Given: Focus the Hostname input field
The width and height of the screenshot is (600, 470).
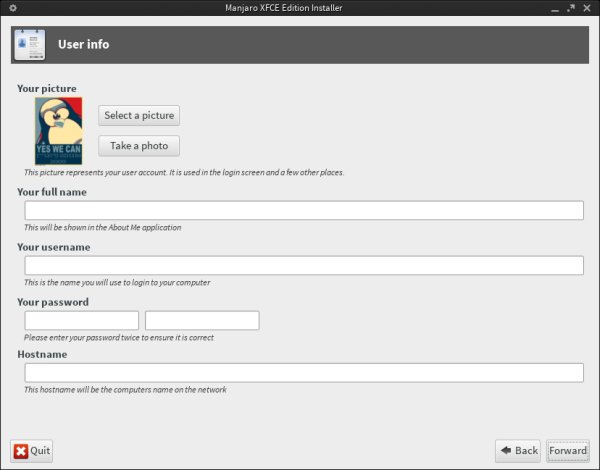Looking at the screenshot, I should [304, 372].
